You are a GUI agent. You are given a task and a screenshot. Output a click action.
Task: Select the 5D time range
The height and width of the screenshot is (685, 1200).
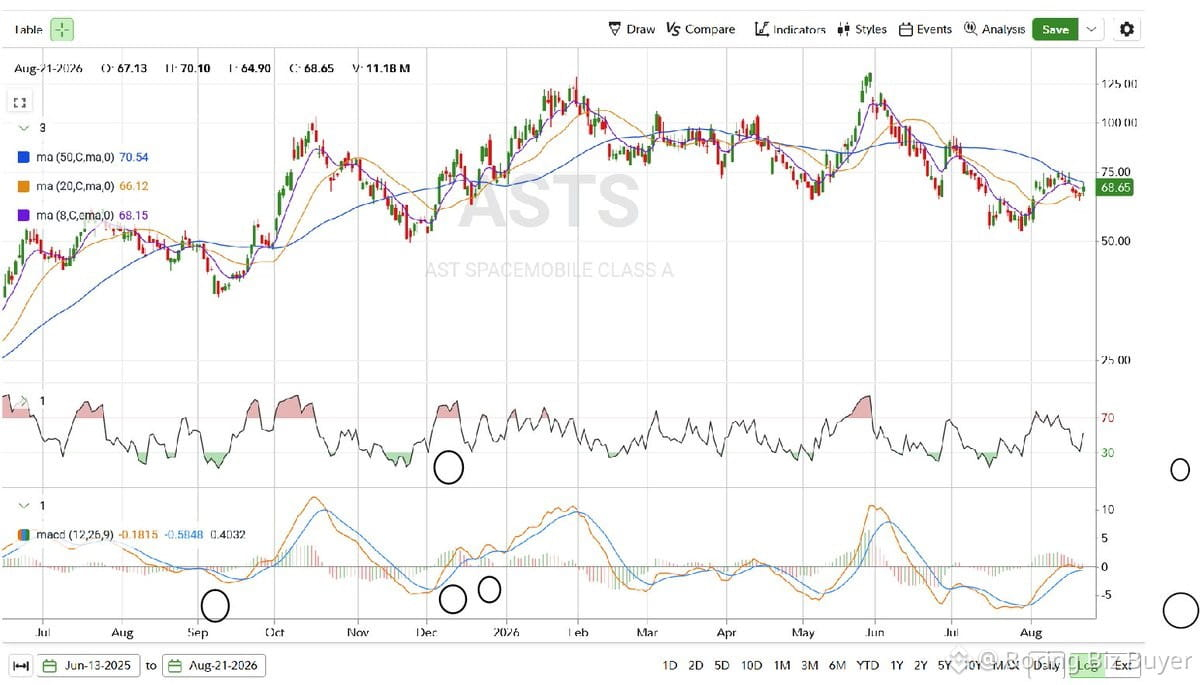(722, 665)
